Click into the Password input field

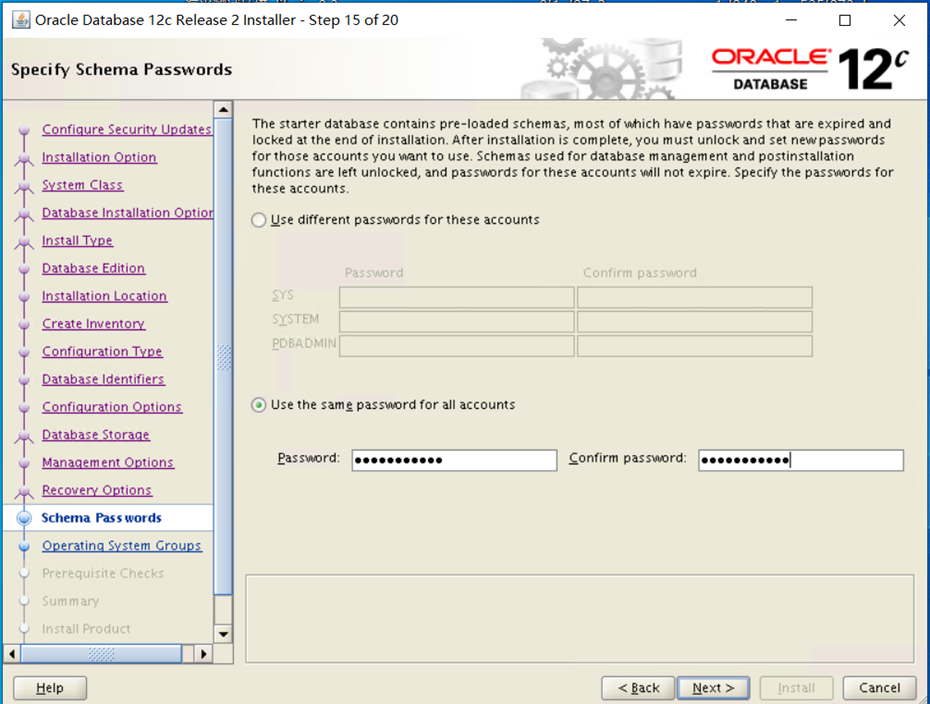(453, 460)
